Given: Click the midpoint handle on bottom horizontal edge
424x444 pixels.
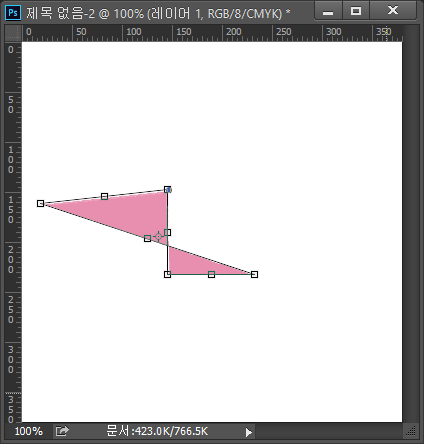Looking at the screenshot, I should [211, 274].
